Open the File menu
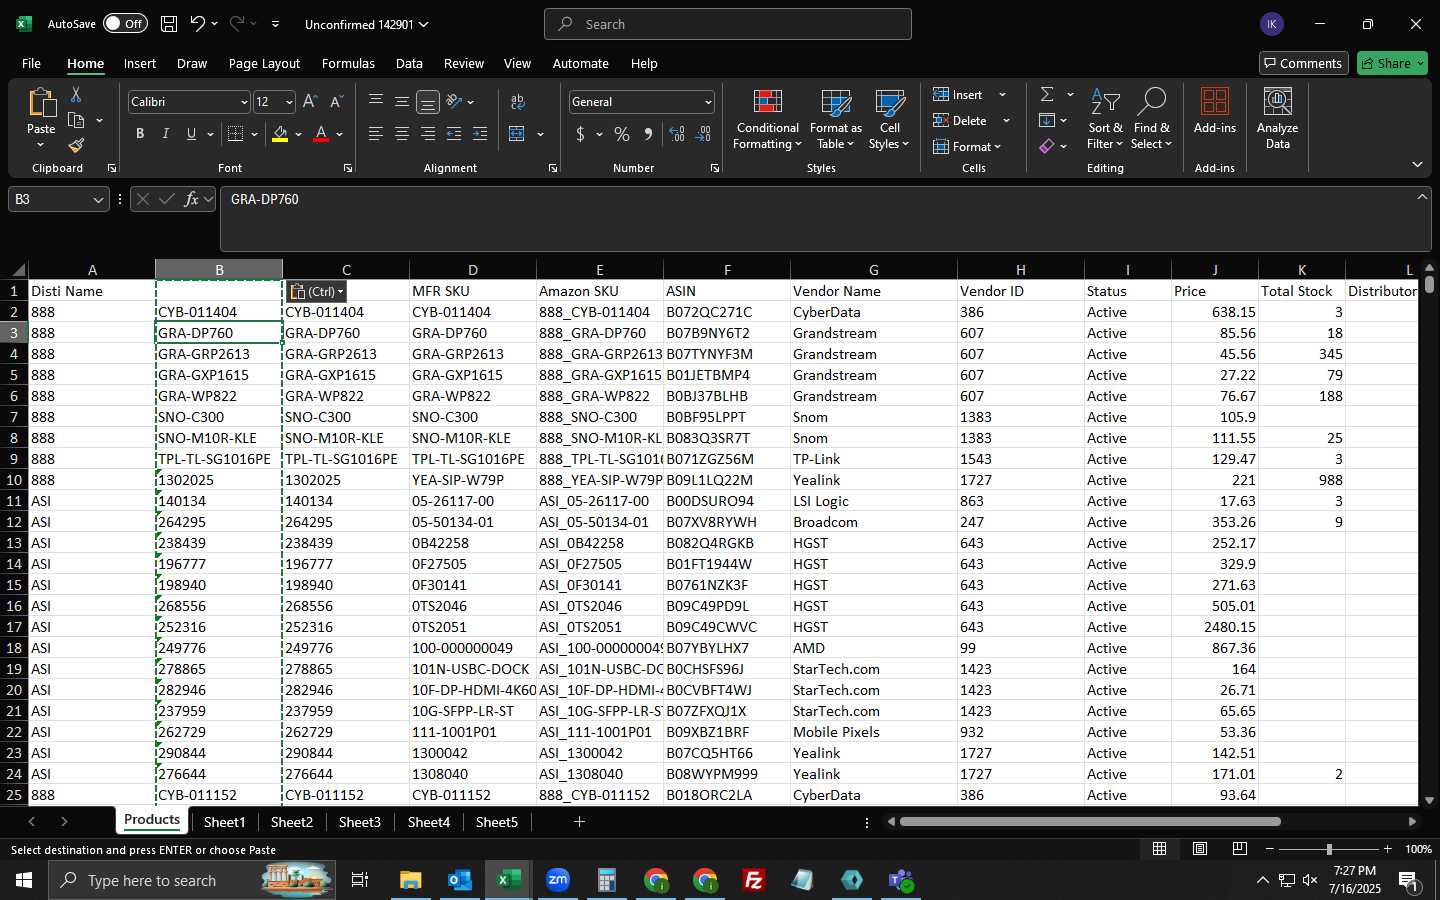 pos(31,63)
